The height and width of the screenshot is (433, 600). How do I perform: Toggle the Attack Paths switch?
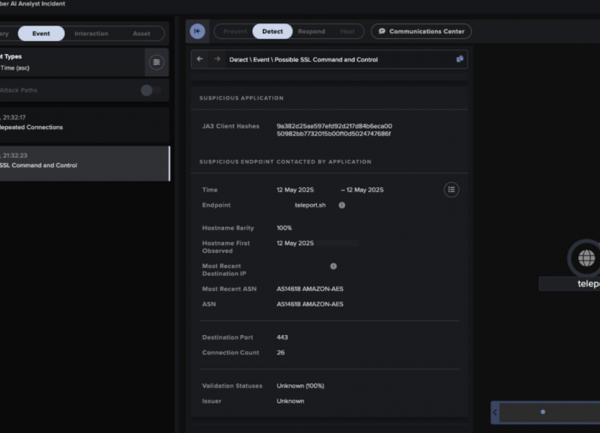(x=151, y=90)
